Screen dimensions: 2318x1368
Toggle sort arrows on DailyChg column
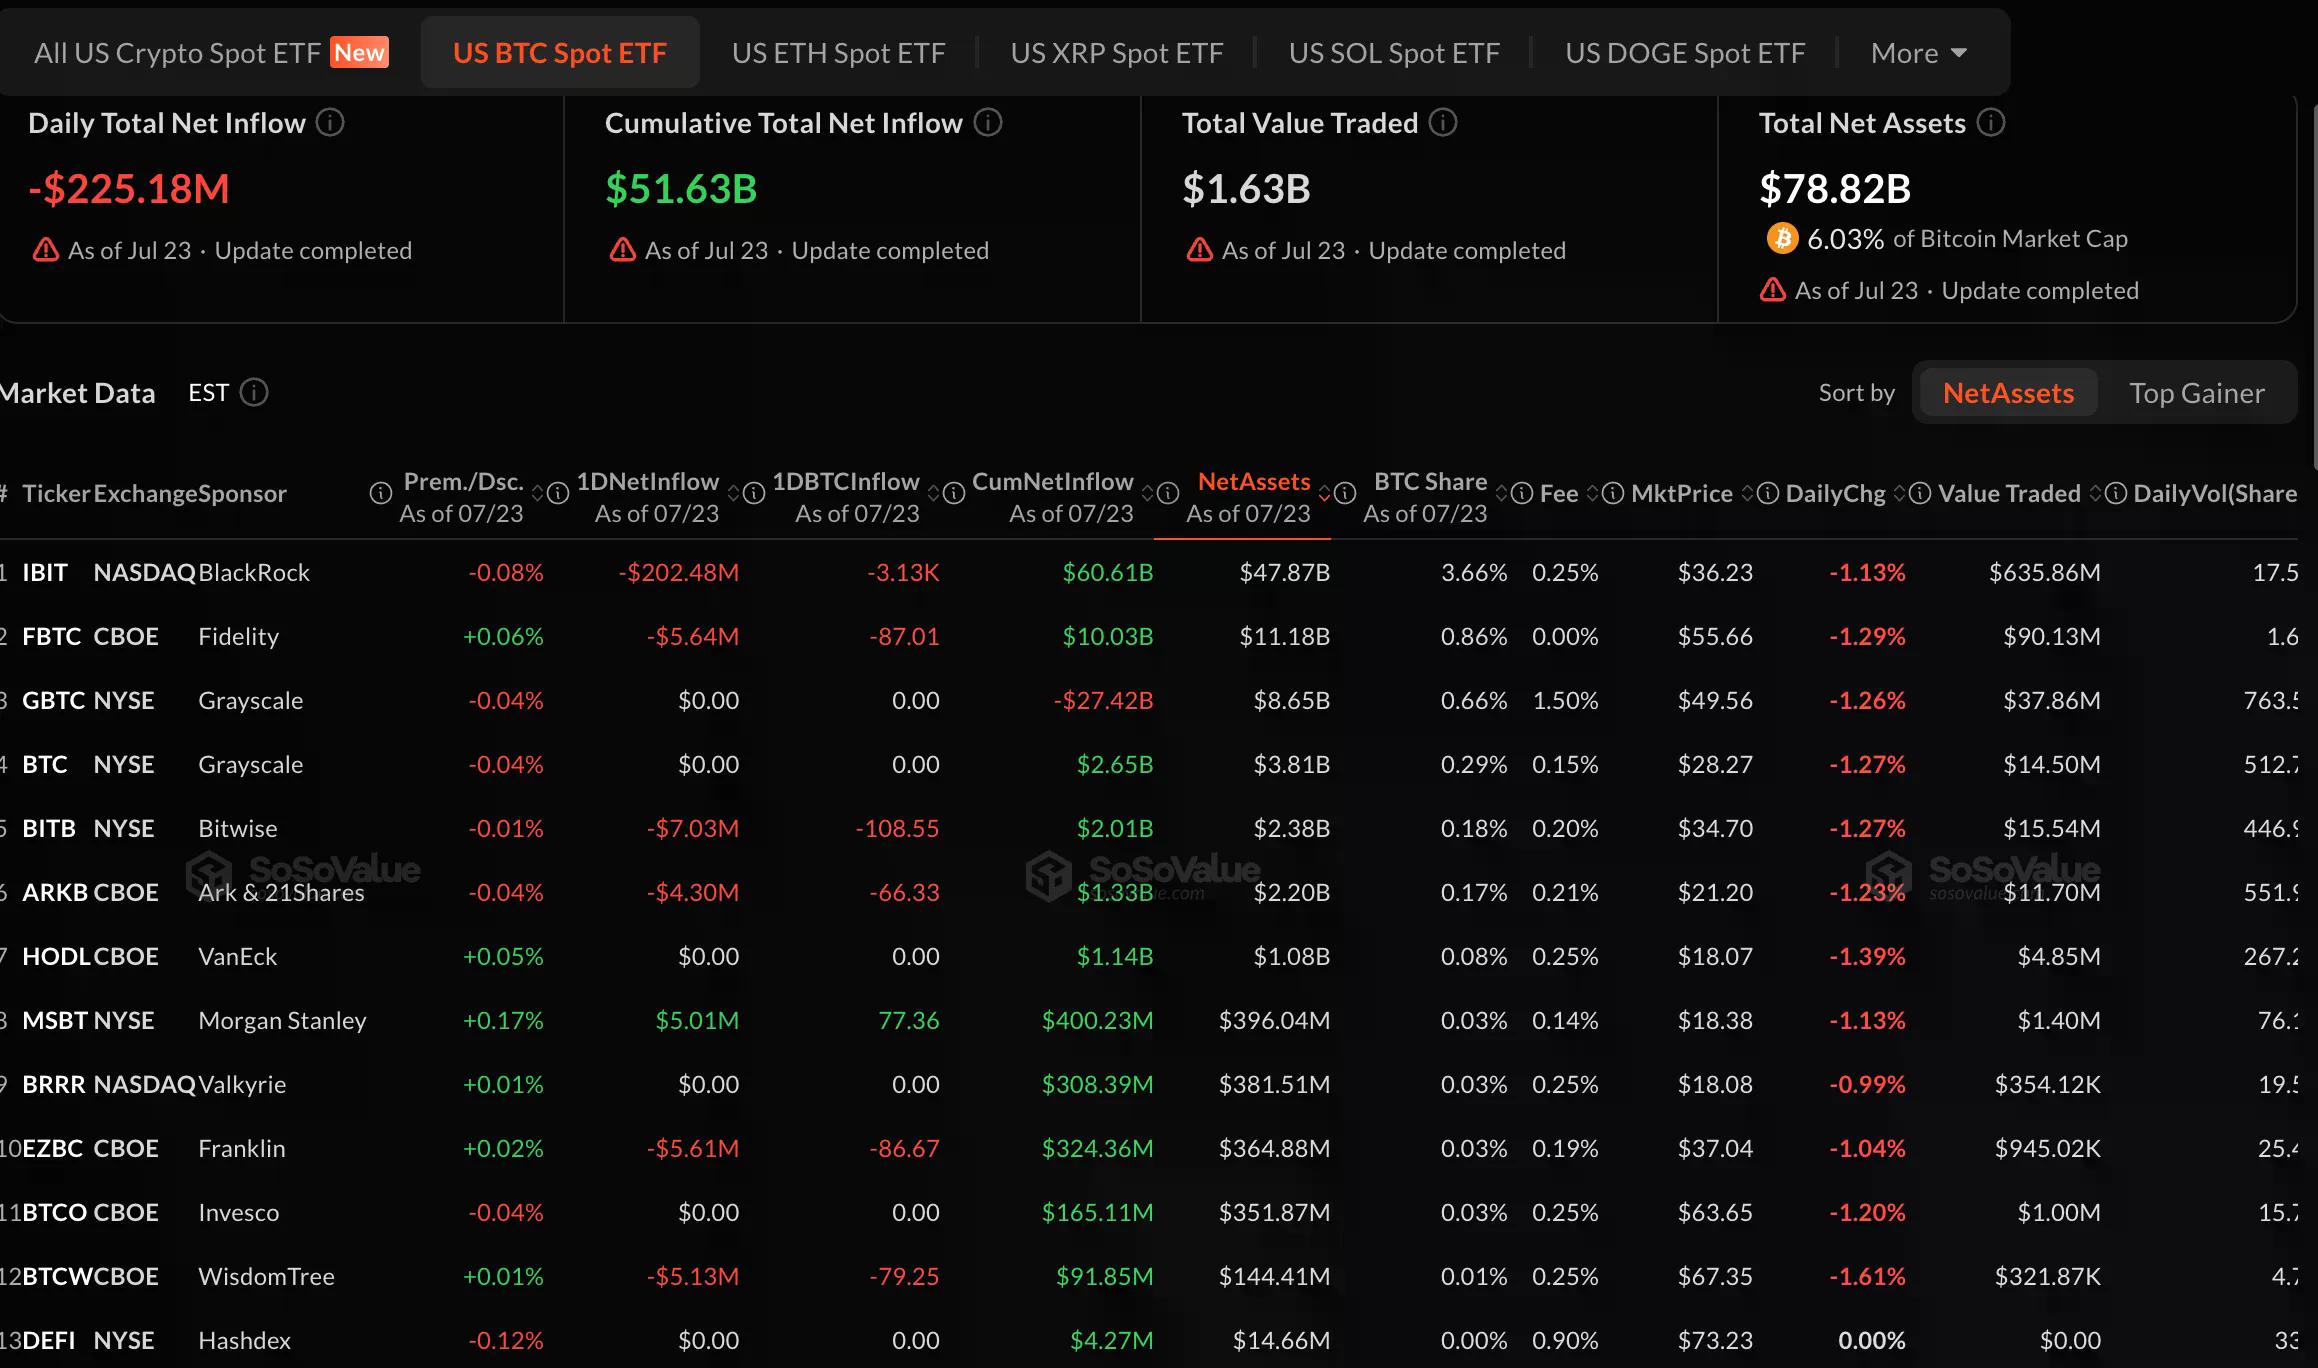point(1899,493)
